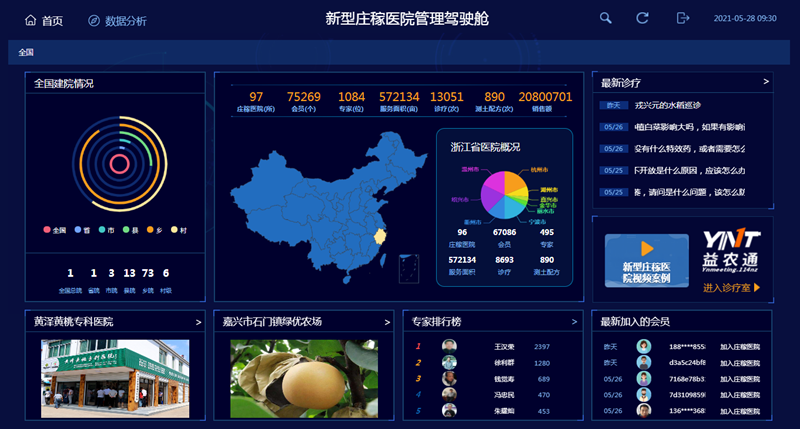Toggle the 村 legend item in chart

point(174,230)
